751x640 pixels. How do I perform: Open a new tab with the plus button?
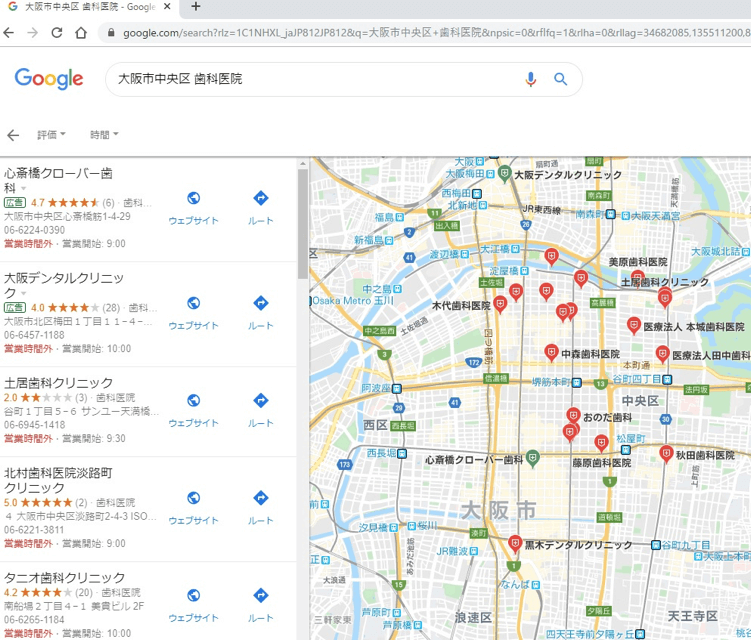pos(195,7)
